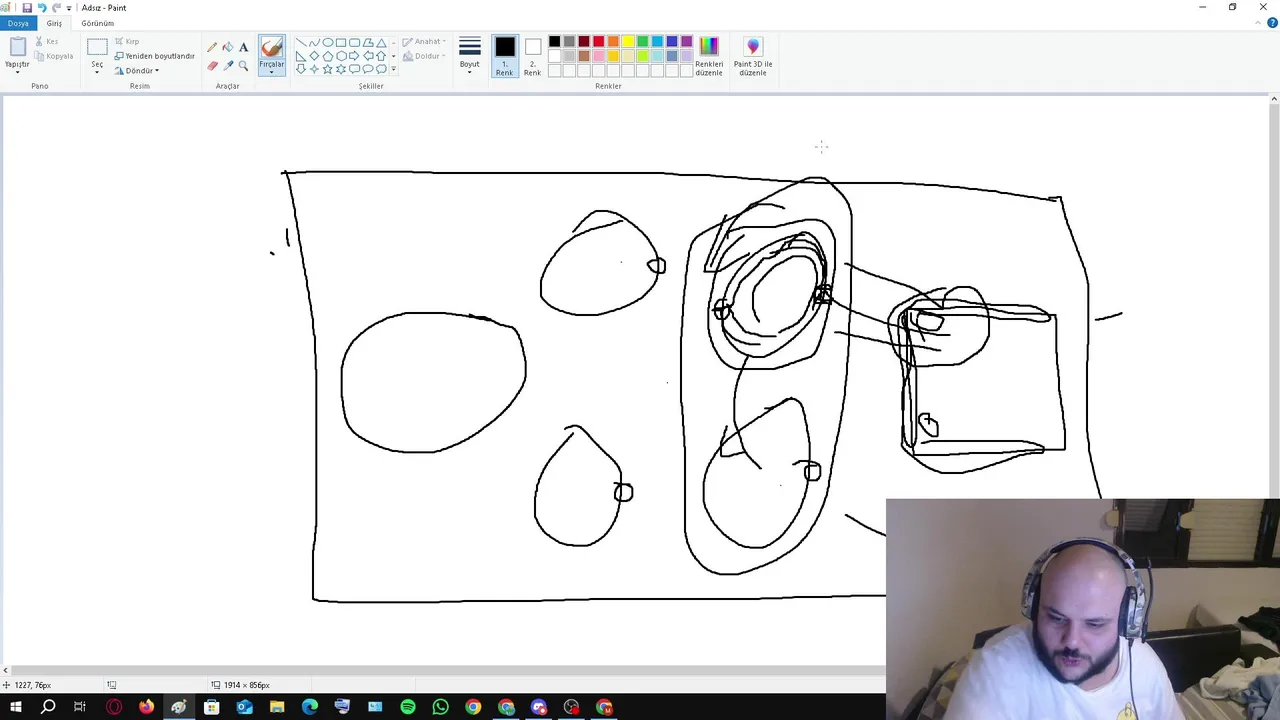Screen dimensions: 1280x720
Task: Launch Firefox from the taskbar
Action: pyautogui.click(x=146, y=707)
